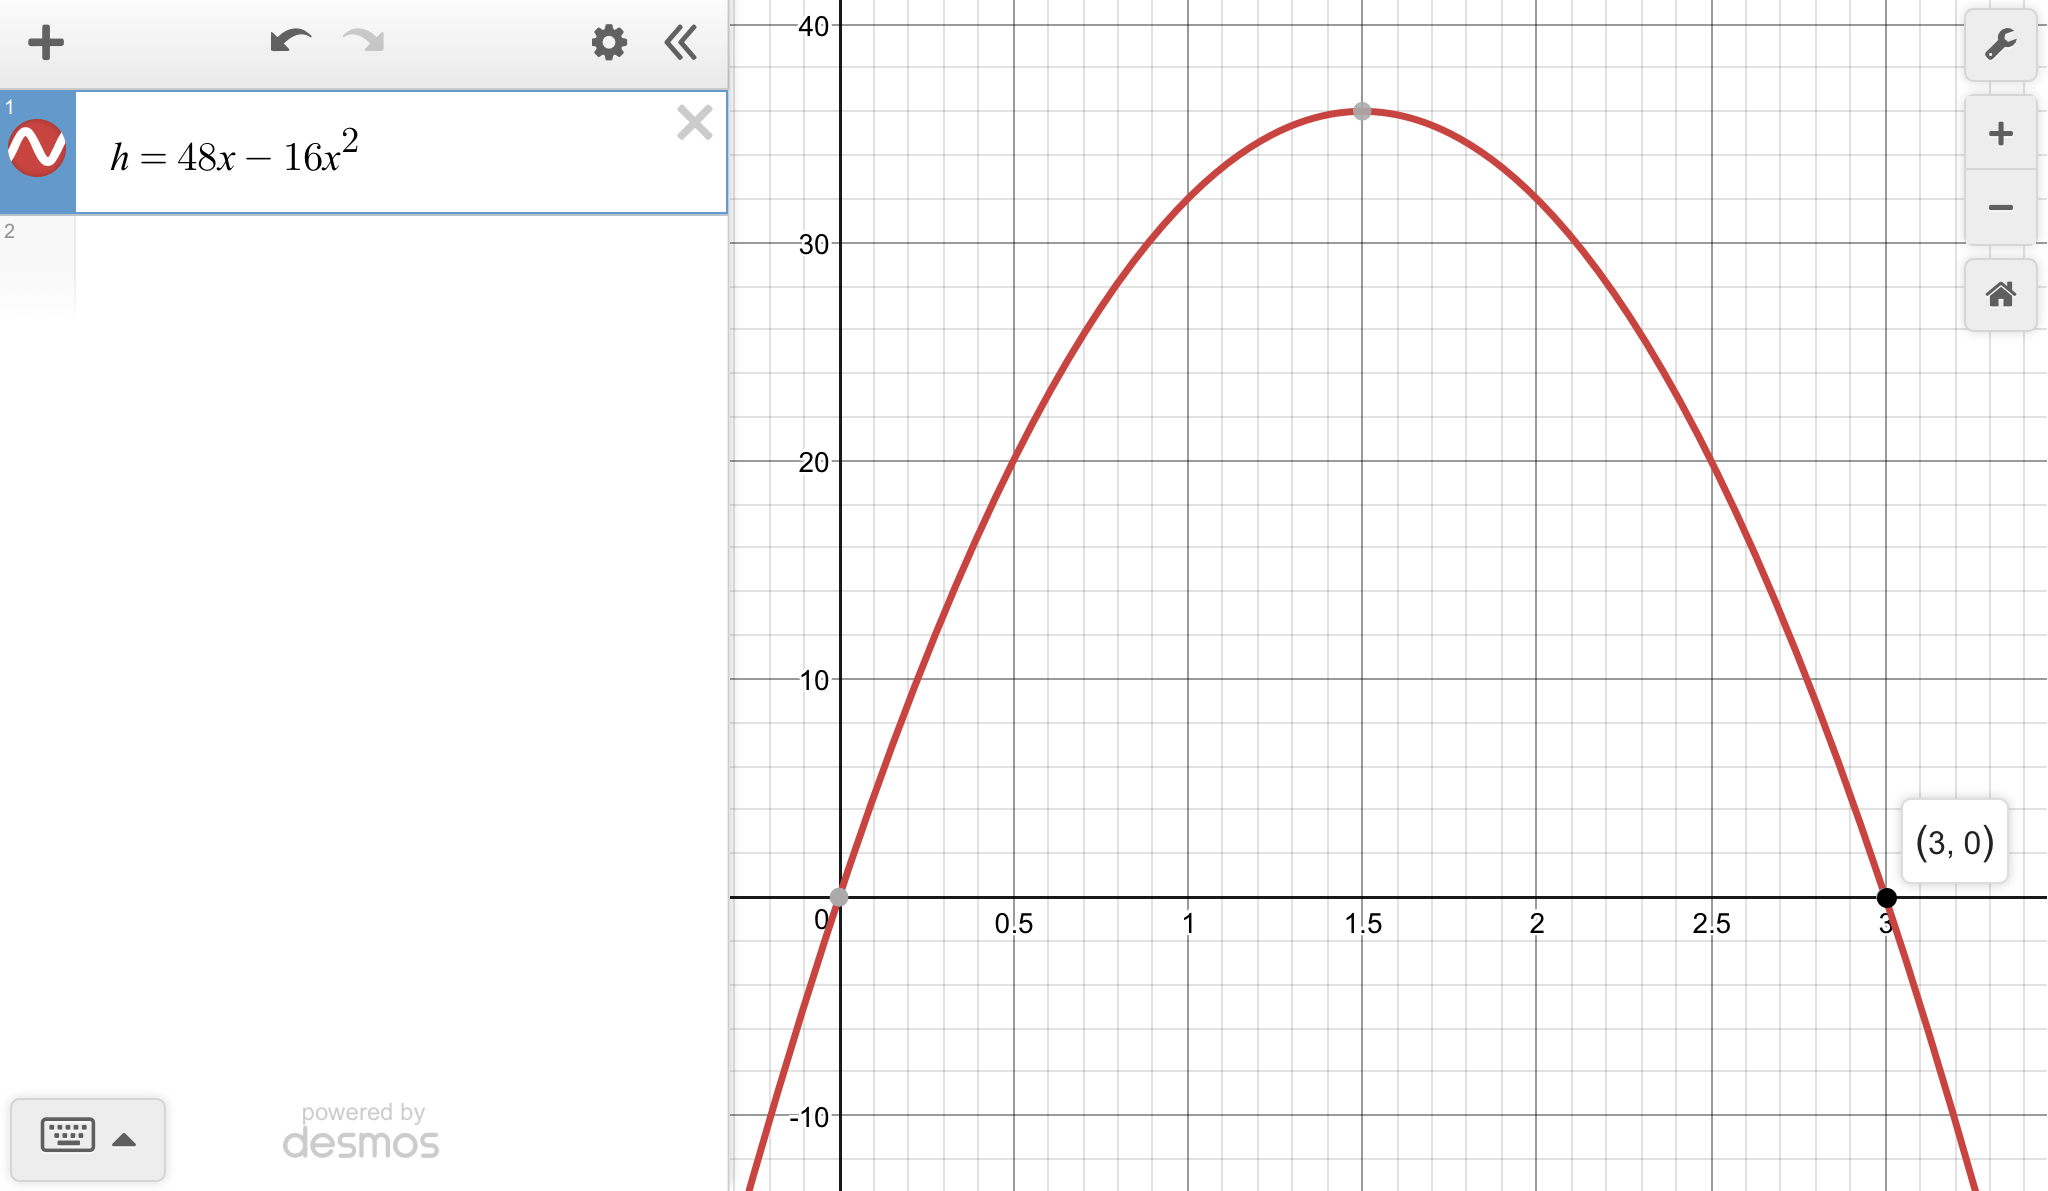Collapse the expression list panel
Screen dimensions: 2048x1191
pyautogui.click(x=681, y=43)
